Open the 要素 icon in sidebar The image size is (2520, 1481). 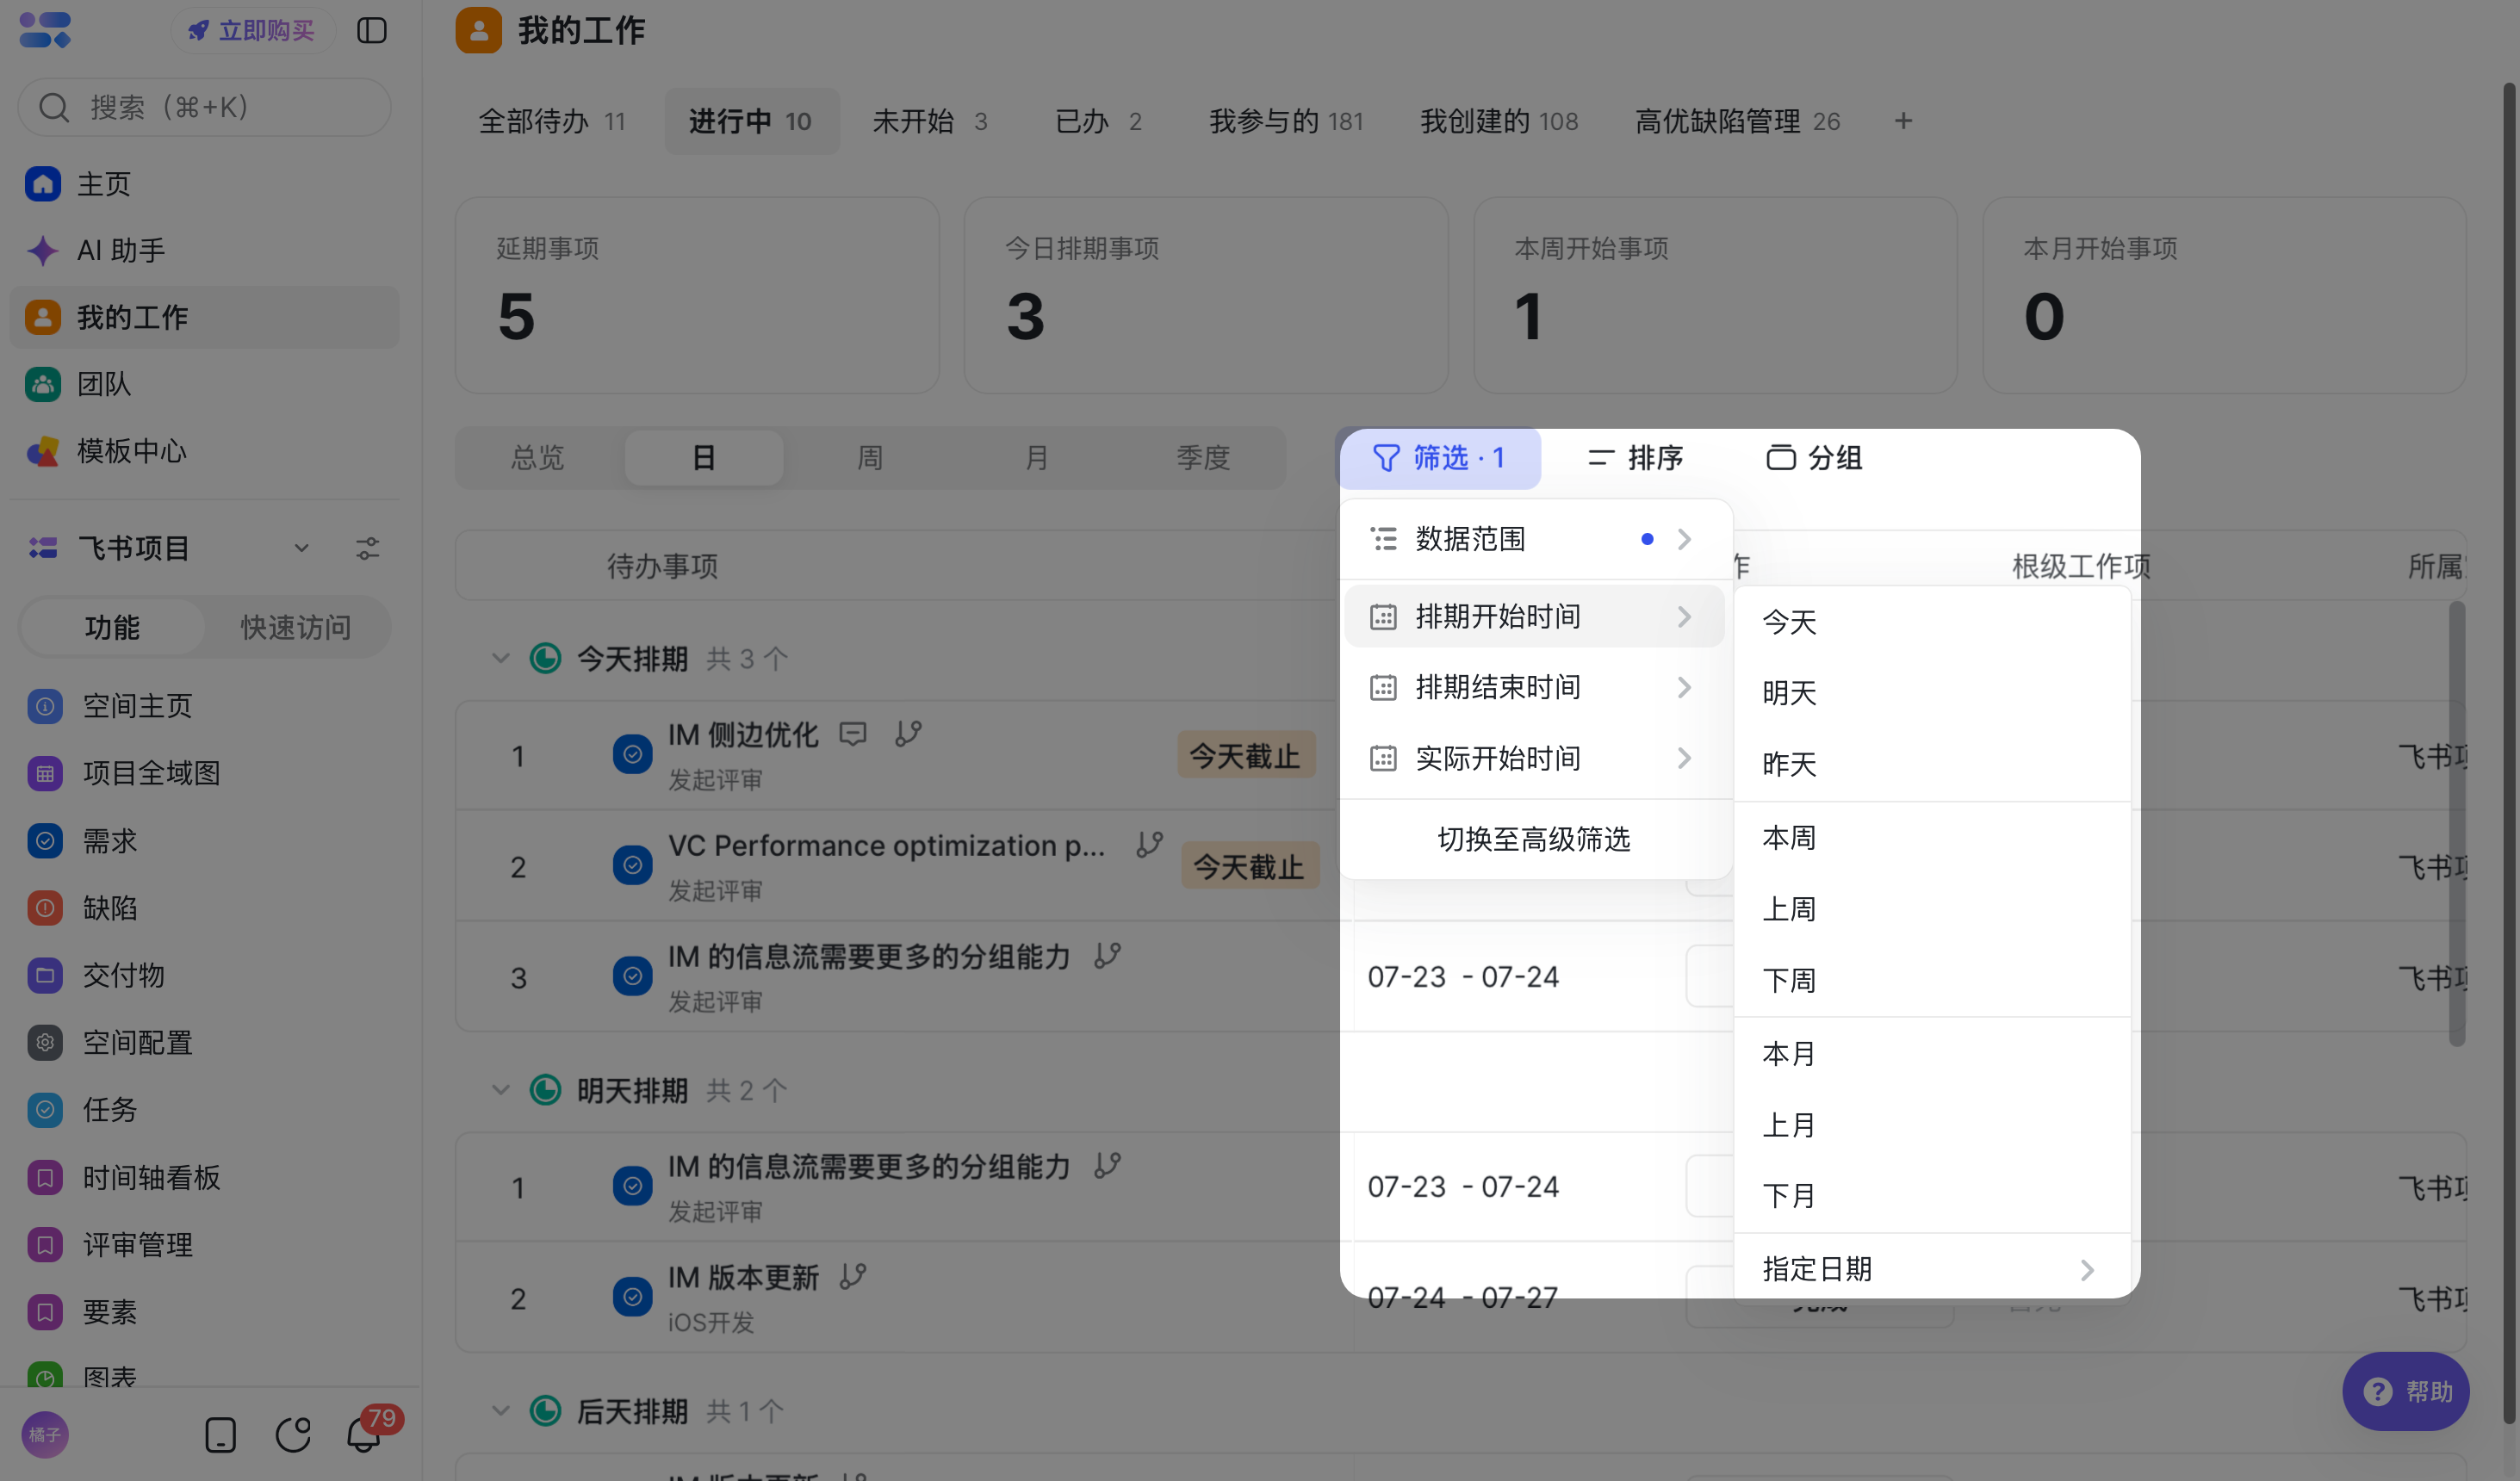(45, 1312)
